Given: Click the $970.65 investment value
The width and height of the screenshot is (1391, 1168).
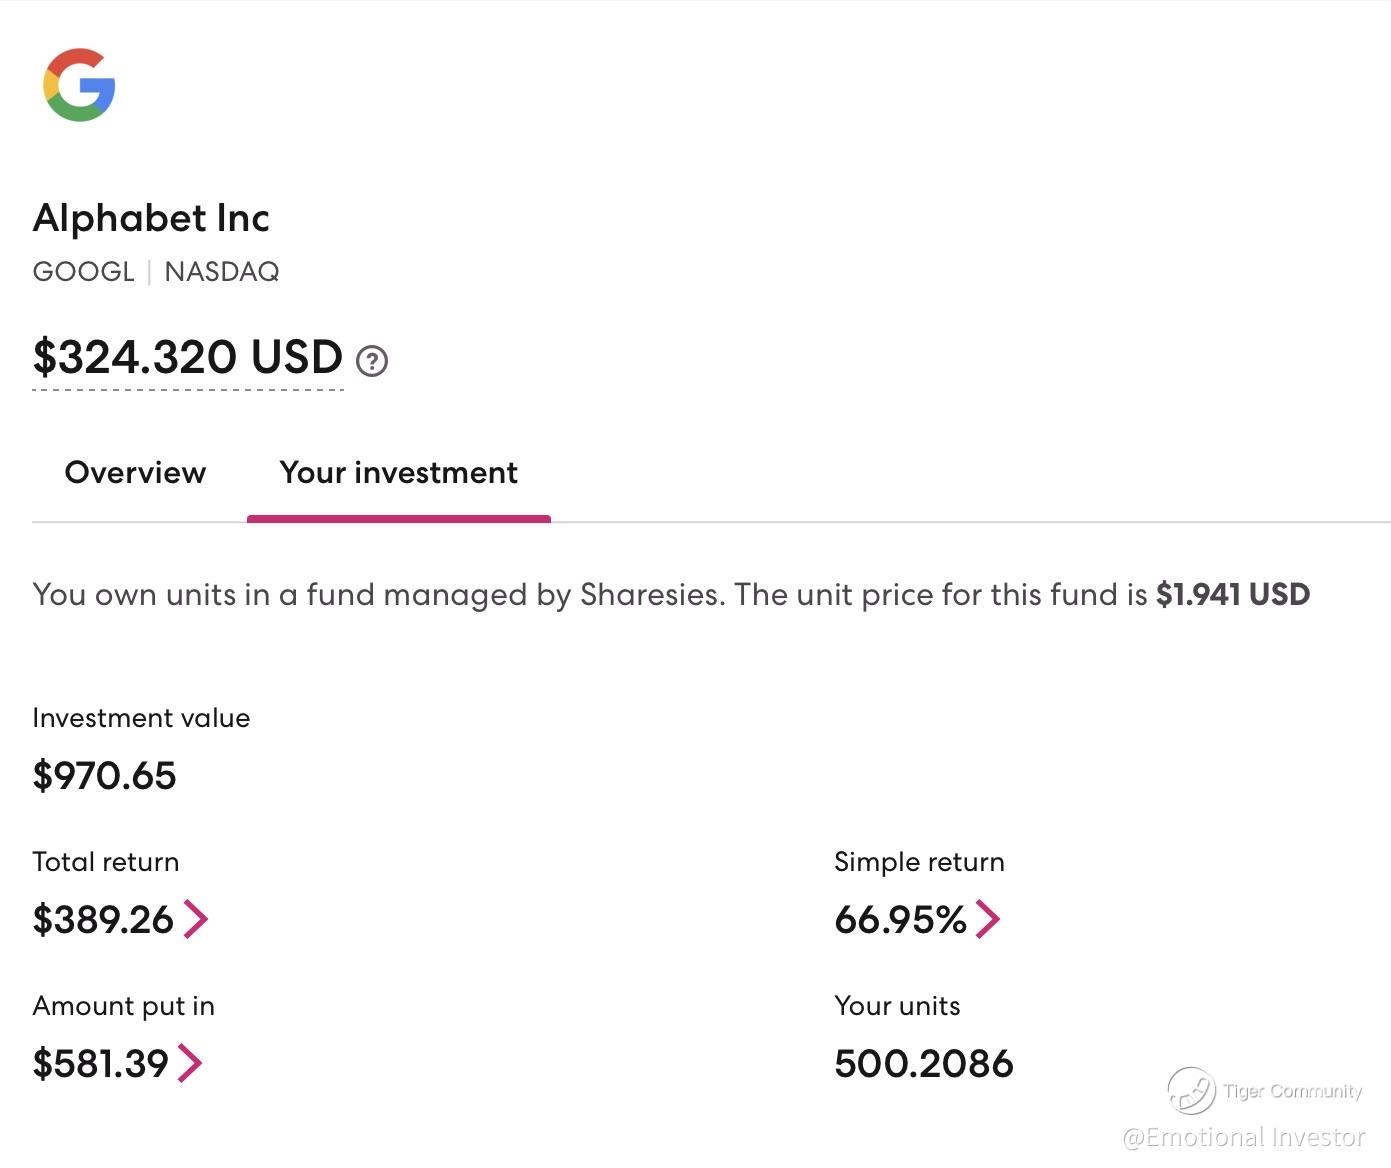Looking at the screenshot, I should [104, 776].
